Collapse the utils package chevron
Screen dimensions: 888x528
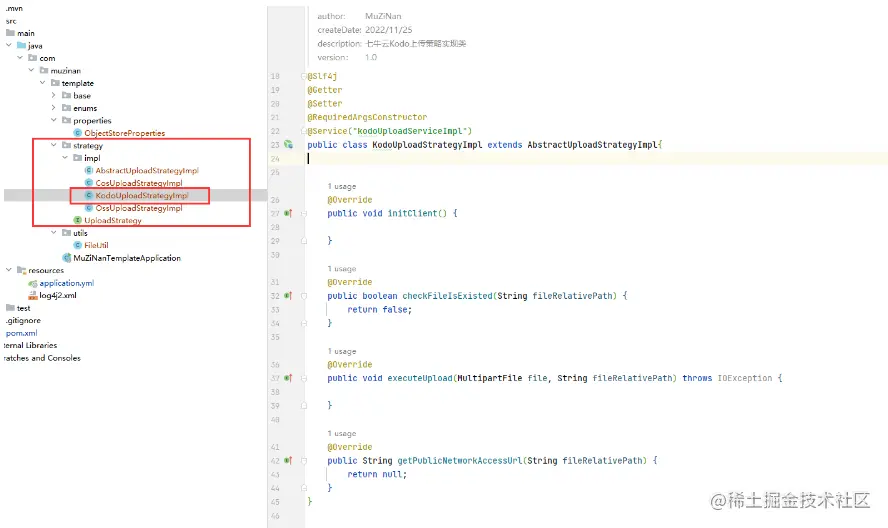[x=54, y=232]
